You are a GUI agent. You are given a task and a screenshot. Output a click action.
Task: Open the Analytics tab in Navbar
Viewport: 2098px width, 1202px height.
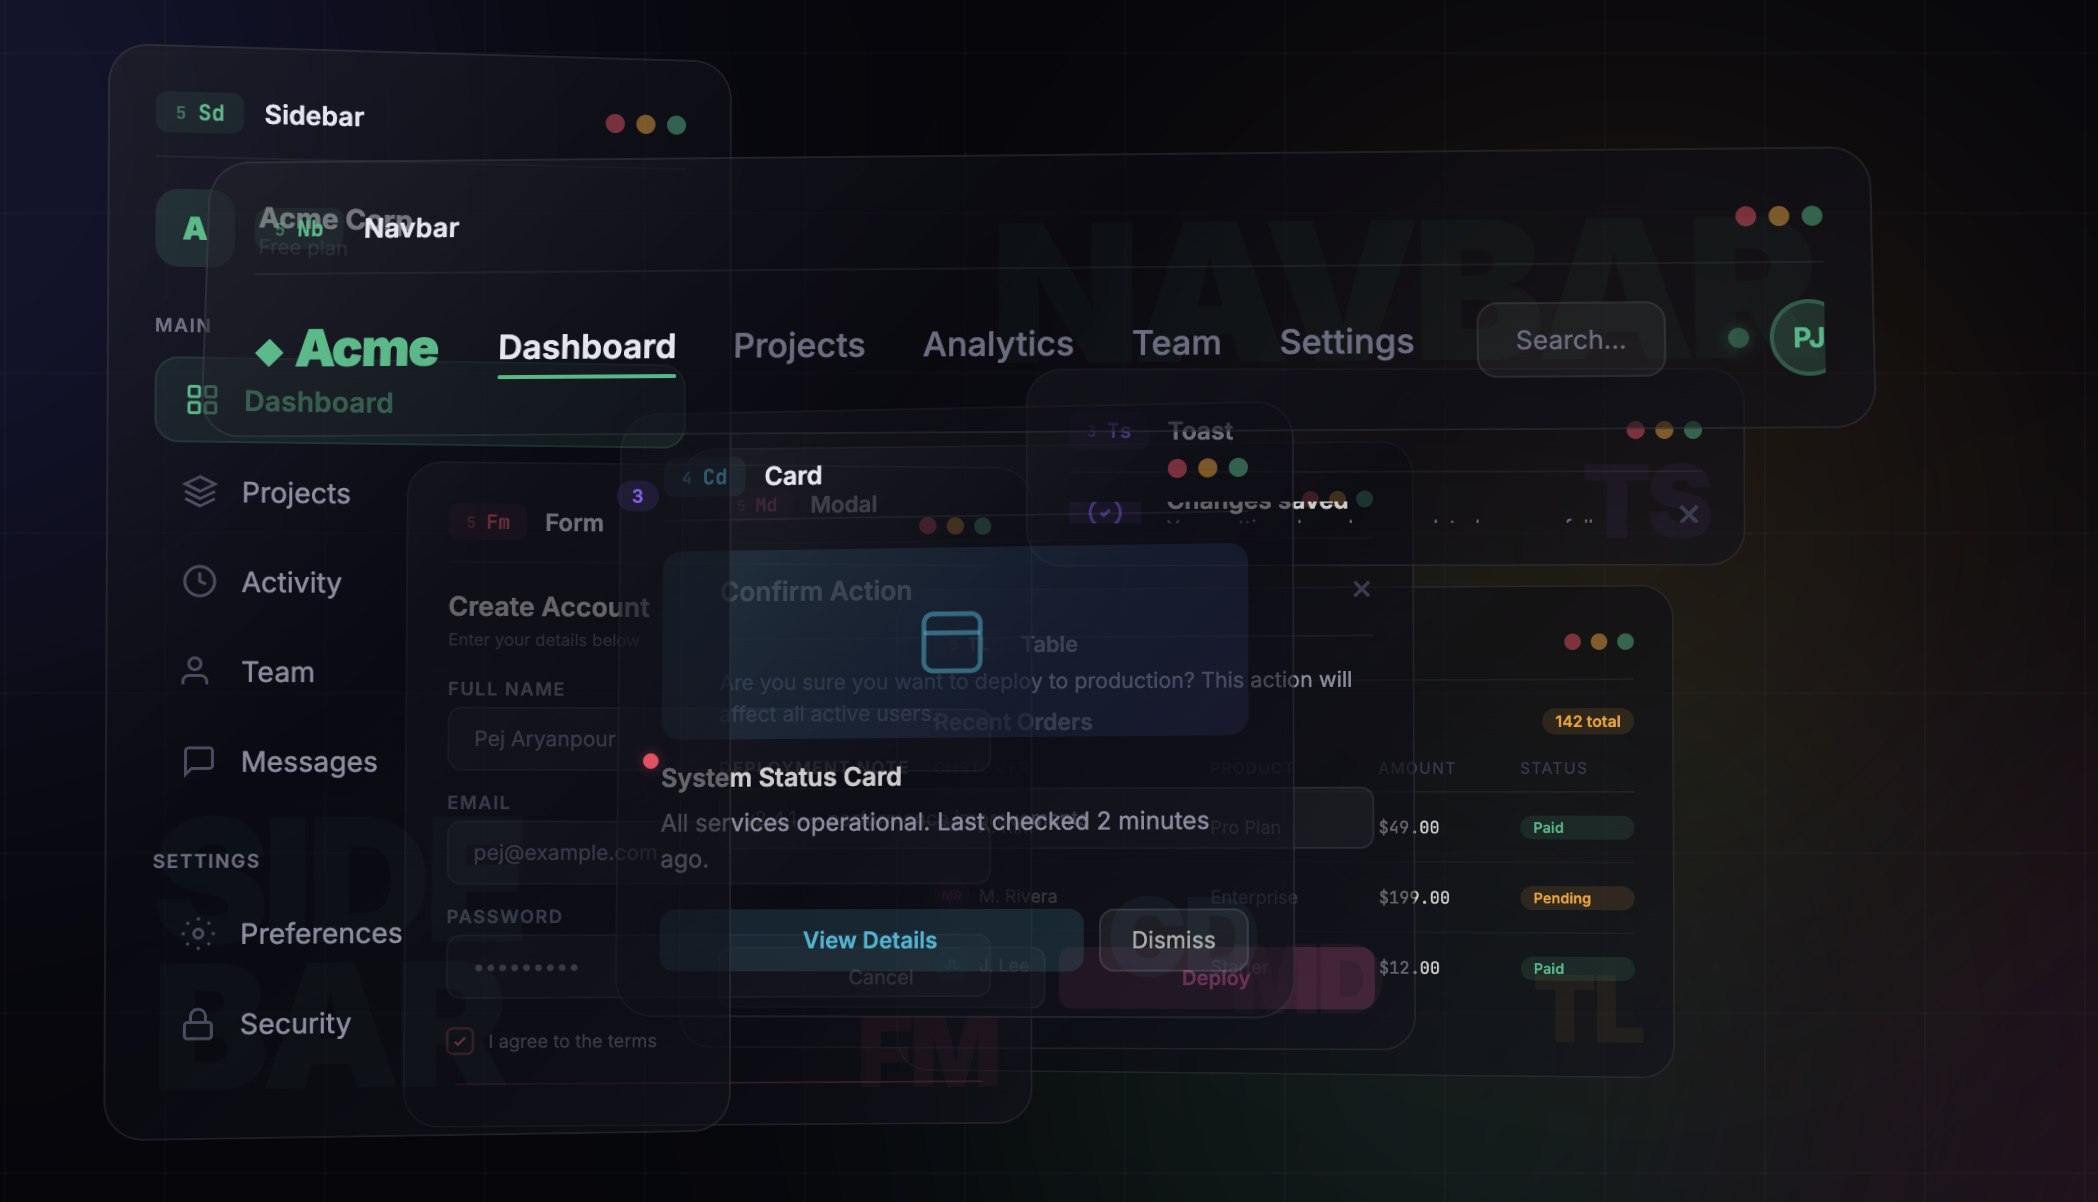[998, 343]
